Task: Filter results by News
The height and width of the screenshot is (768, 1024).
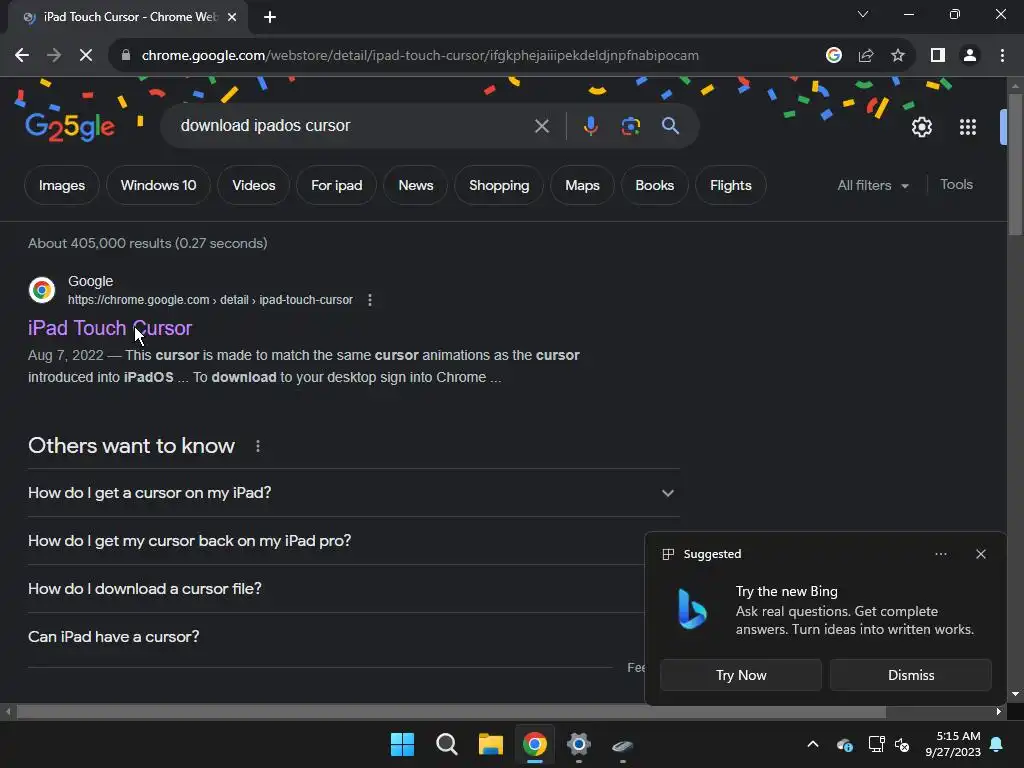Action: (x=416, y=185)
